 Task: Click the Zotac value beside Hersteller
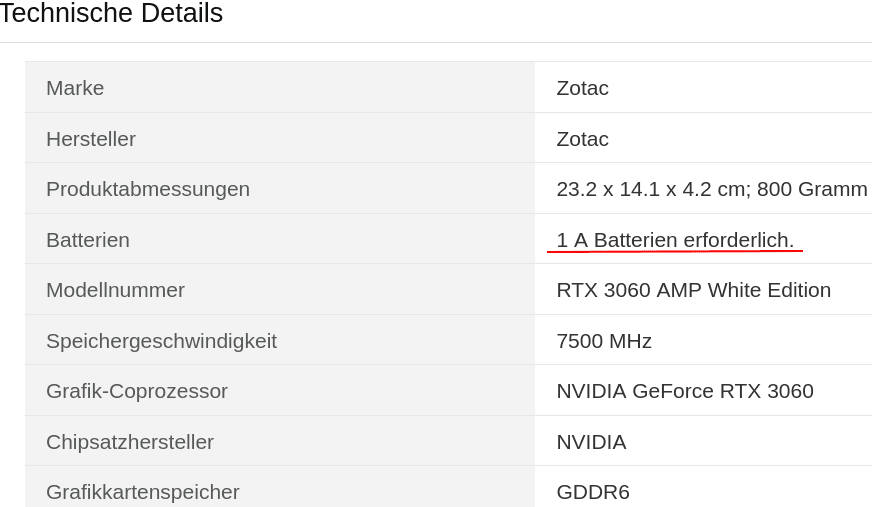(x=582, y=139)
